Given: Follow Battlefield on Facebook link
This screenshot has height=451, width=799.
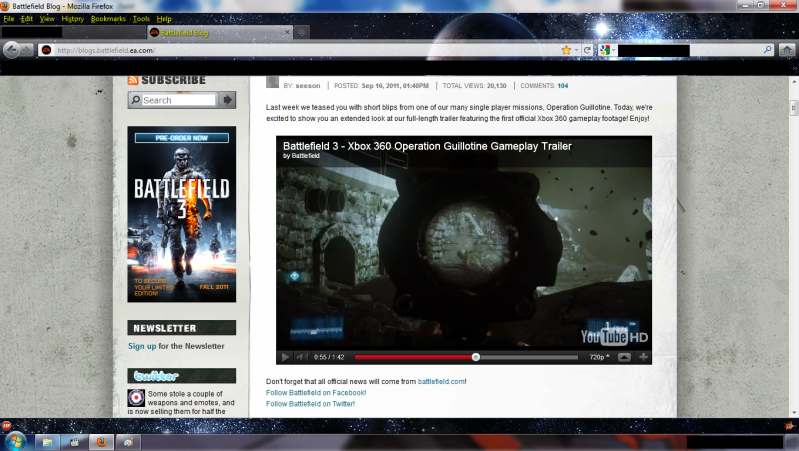Looking at the screenshot, I should [x=316, y=392].
